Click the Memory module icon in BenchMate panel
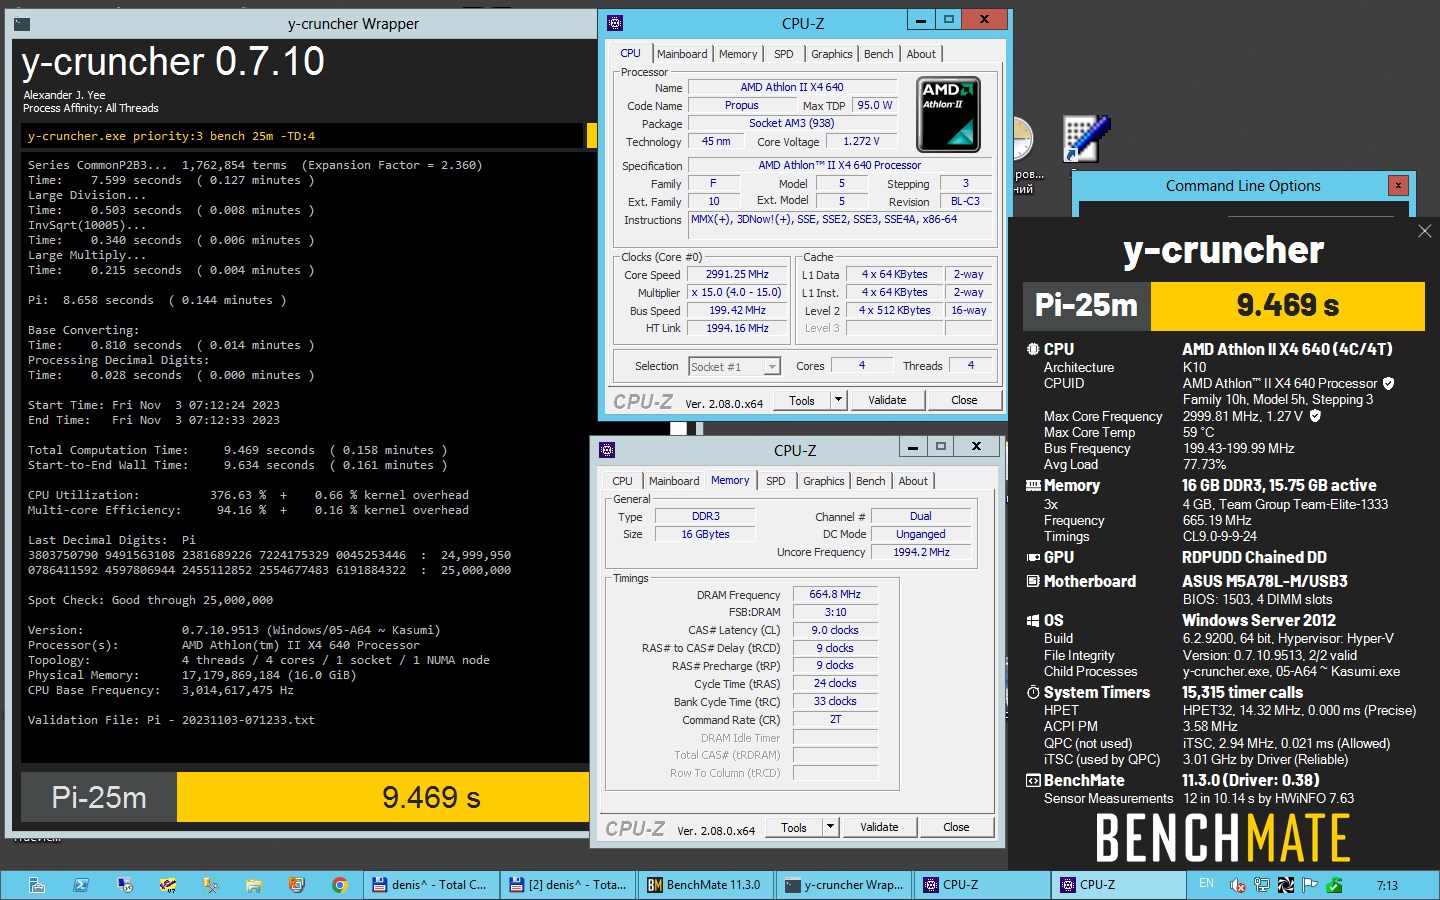This screenshot has height=900, width=1440. [1033, 485]
